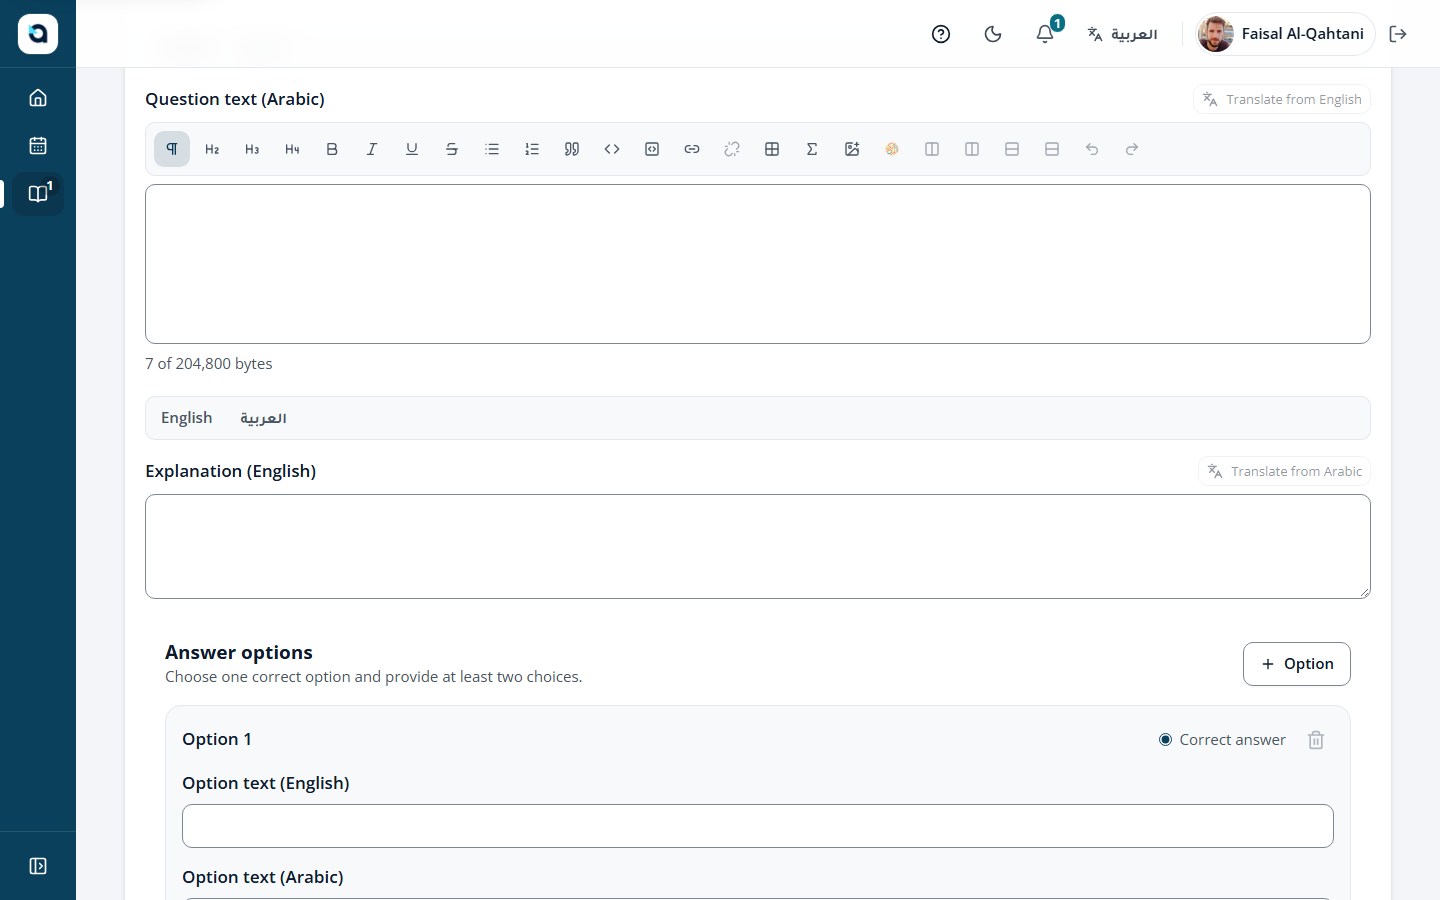Image resolution: width=1440 pixels, height=900 pixels.
Task: Select the English tab above Explanation
Action: 187,418
